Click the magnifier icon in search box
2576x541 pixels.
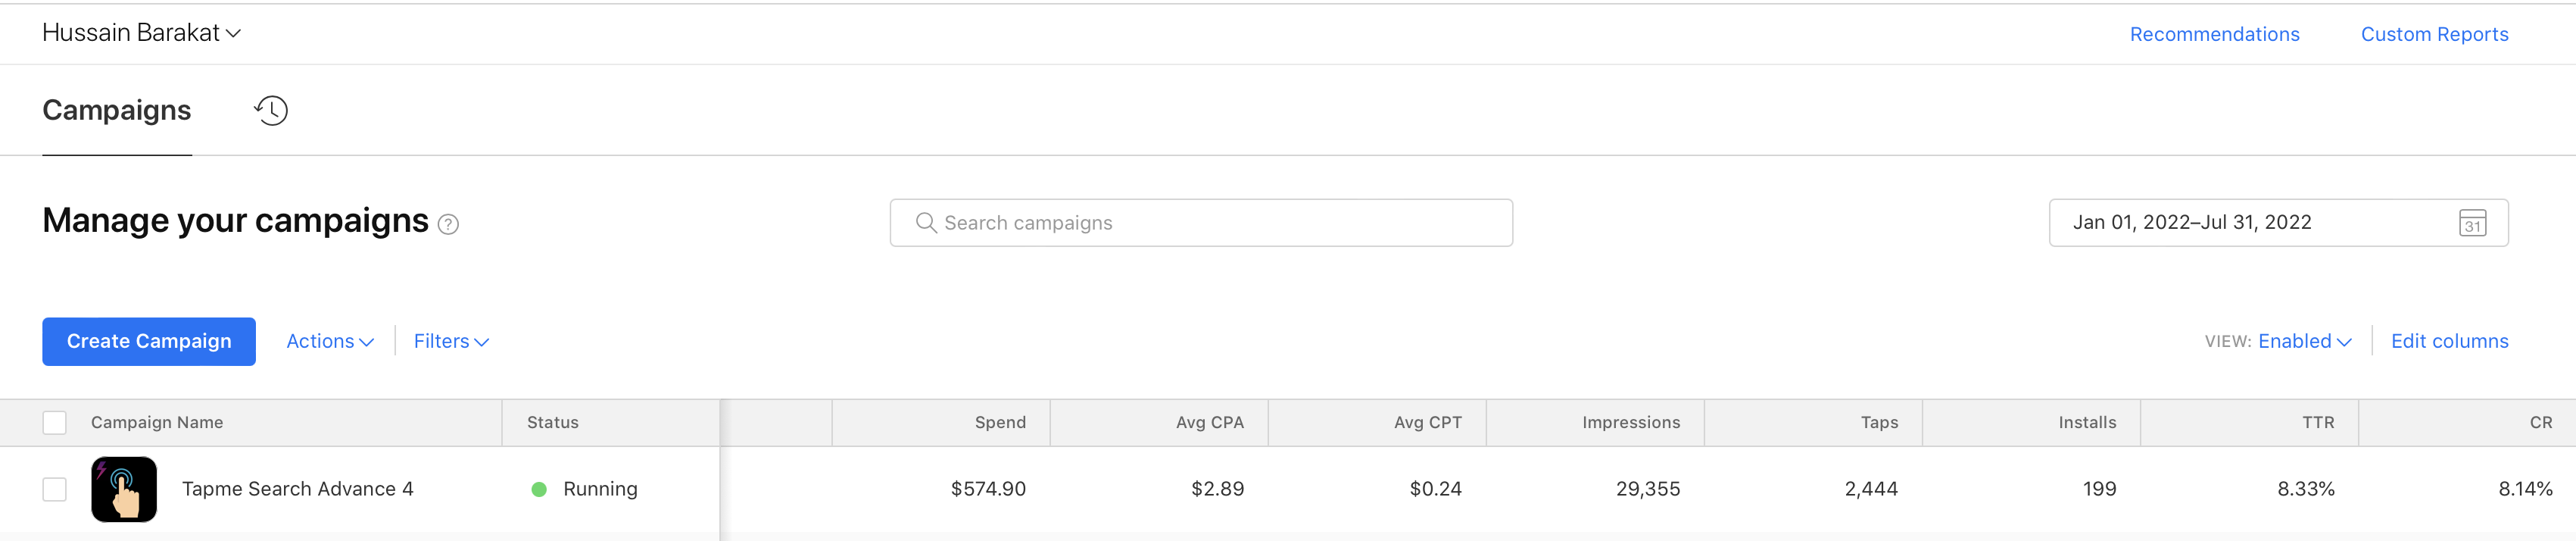[926, 223]
